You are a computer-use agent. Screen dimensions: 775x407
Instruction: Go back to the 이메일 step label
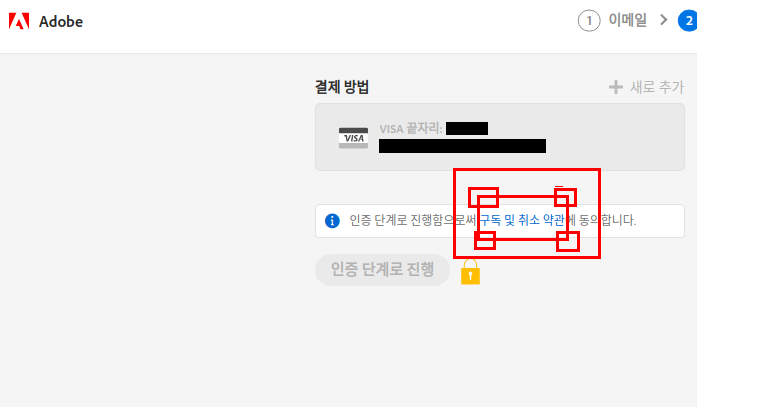627,20
